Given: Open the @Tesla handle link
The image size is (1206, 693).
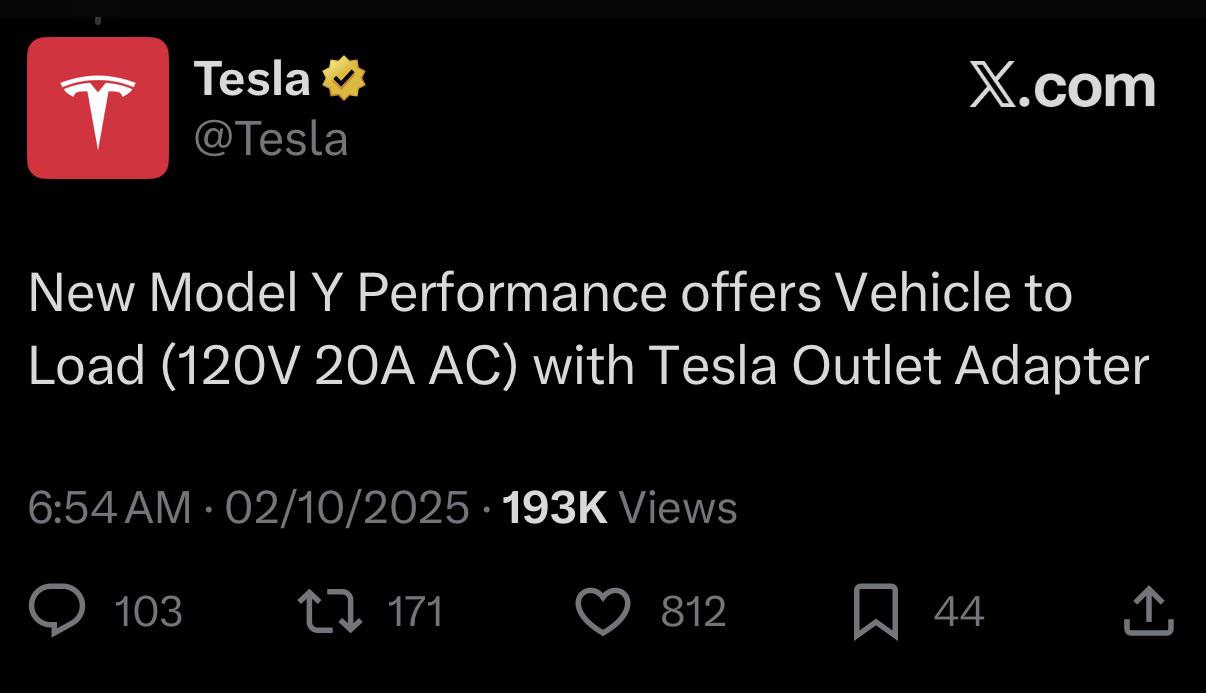Looking at the screenshot, I should [271, 139].
